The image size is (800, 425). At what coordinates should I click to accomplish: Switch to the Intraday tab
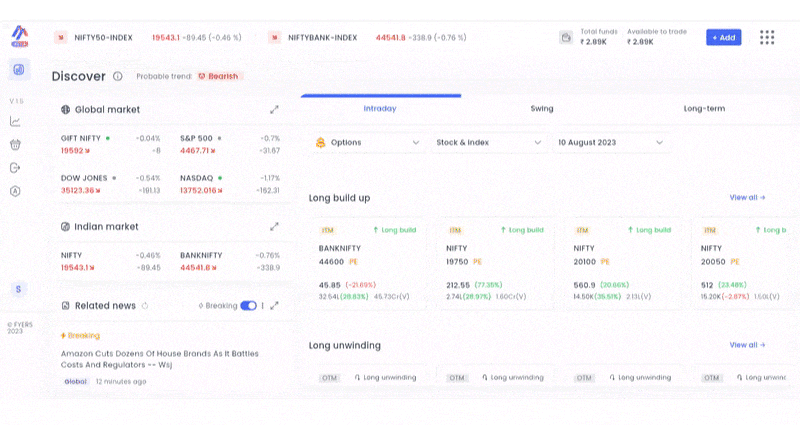[x=380, y=109]
